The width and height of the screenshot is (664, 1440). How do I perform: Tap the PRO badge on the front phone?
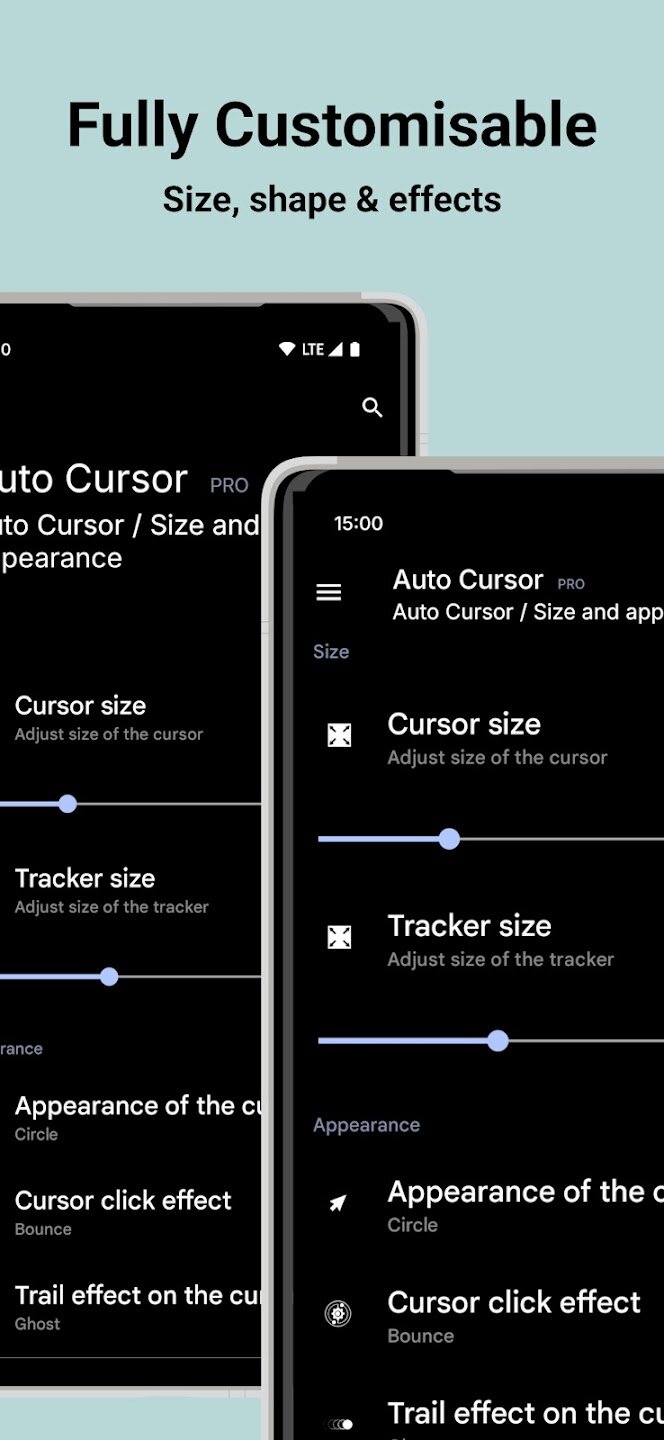tap(571, 584)
